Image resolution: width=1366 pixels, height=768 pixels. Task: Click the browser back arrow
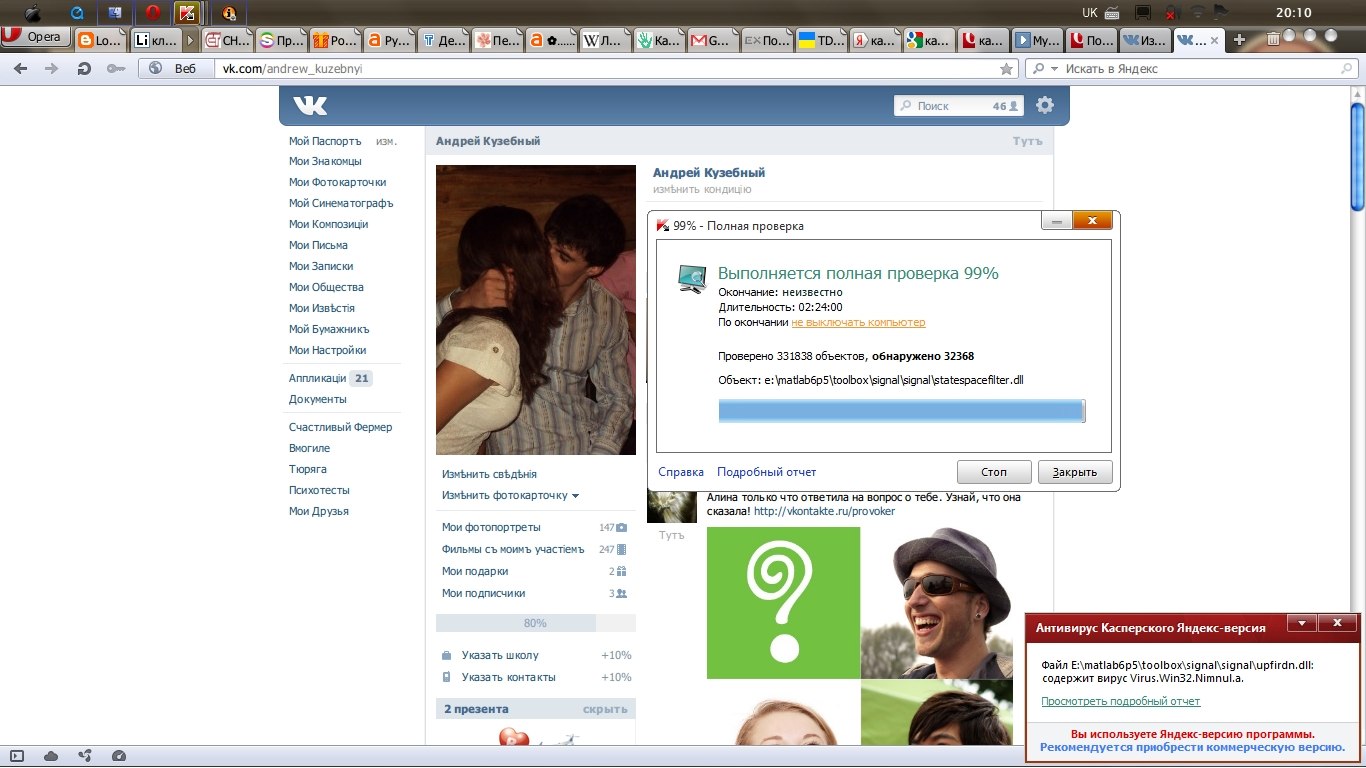21,69
